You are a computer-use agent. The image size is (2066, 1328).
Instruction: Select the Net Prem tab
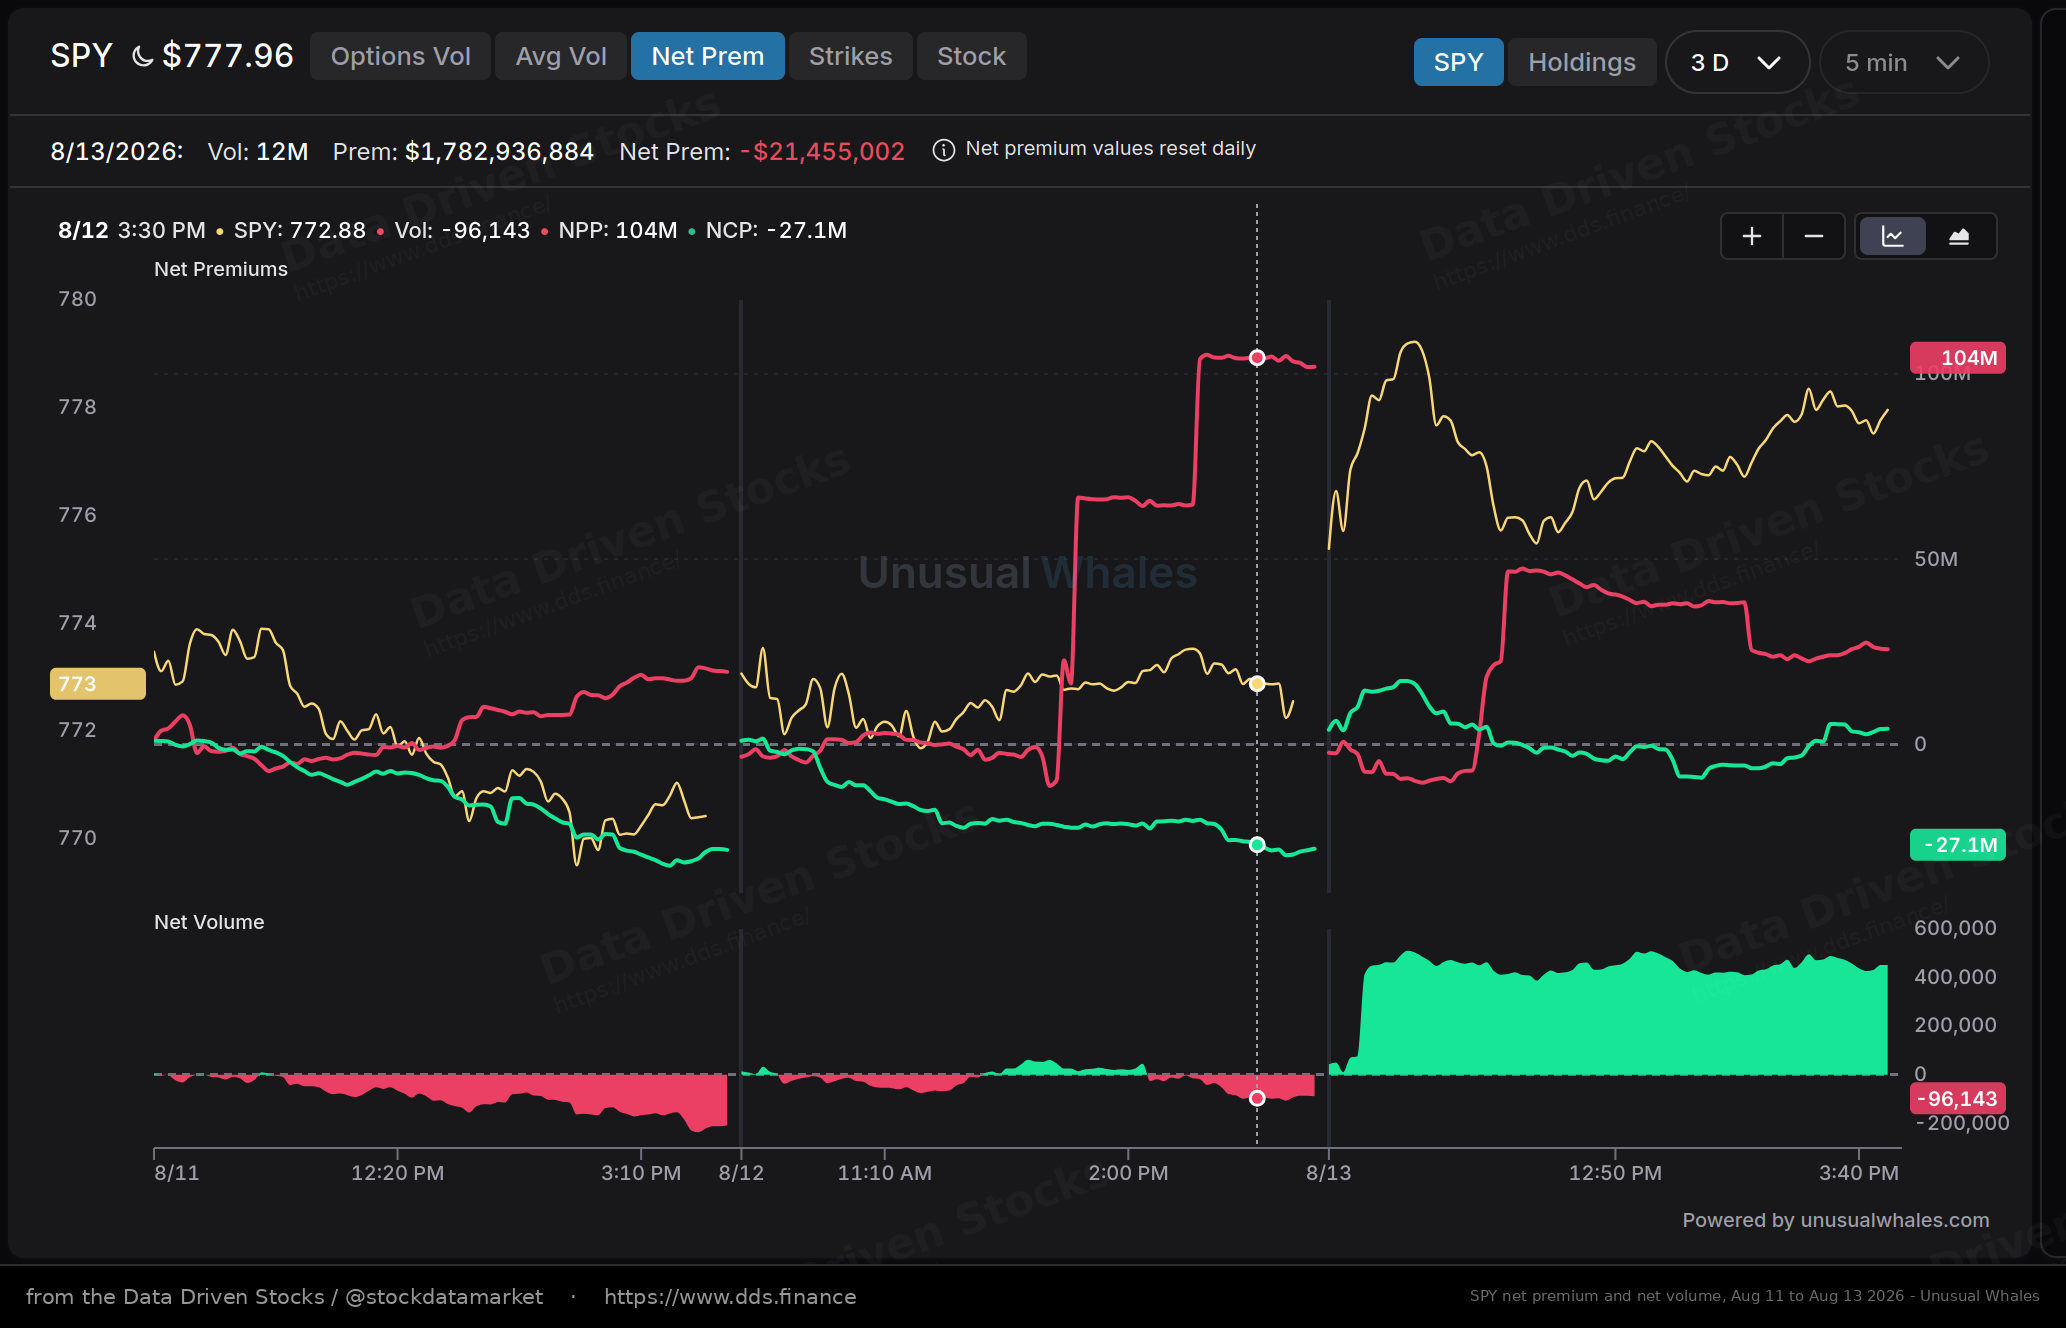pyautogui.click(x=708, y=56)
